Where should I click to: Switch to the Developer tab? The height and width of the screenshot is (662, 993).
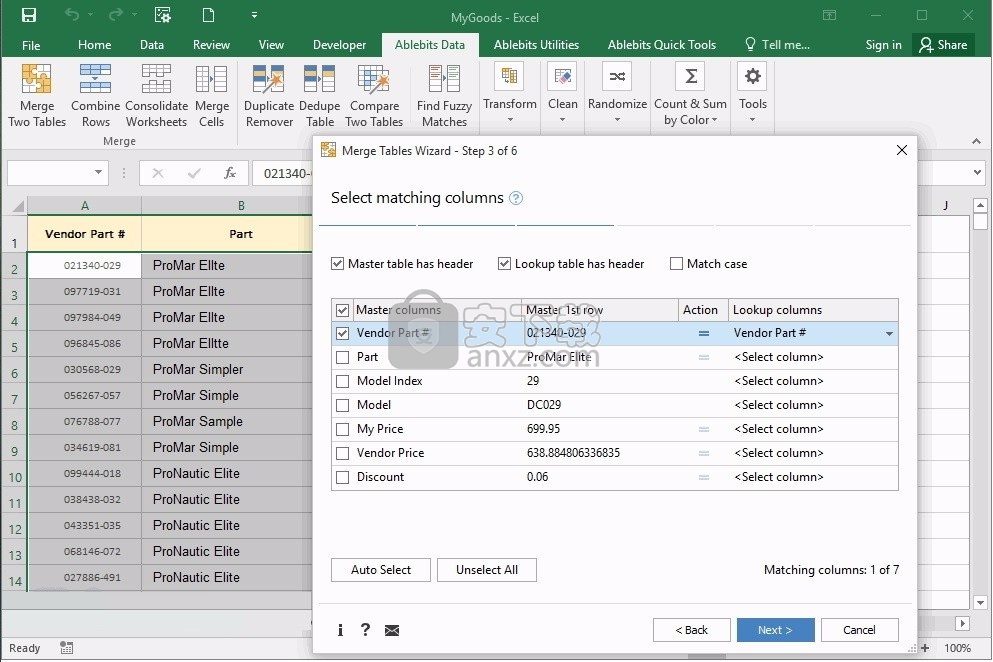coord(339,45)
